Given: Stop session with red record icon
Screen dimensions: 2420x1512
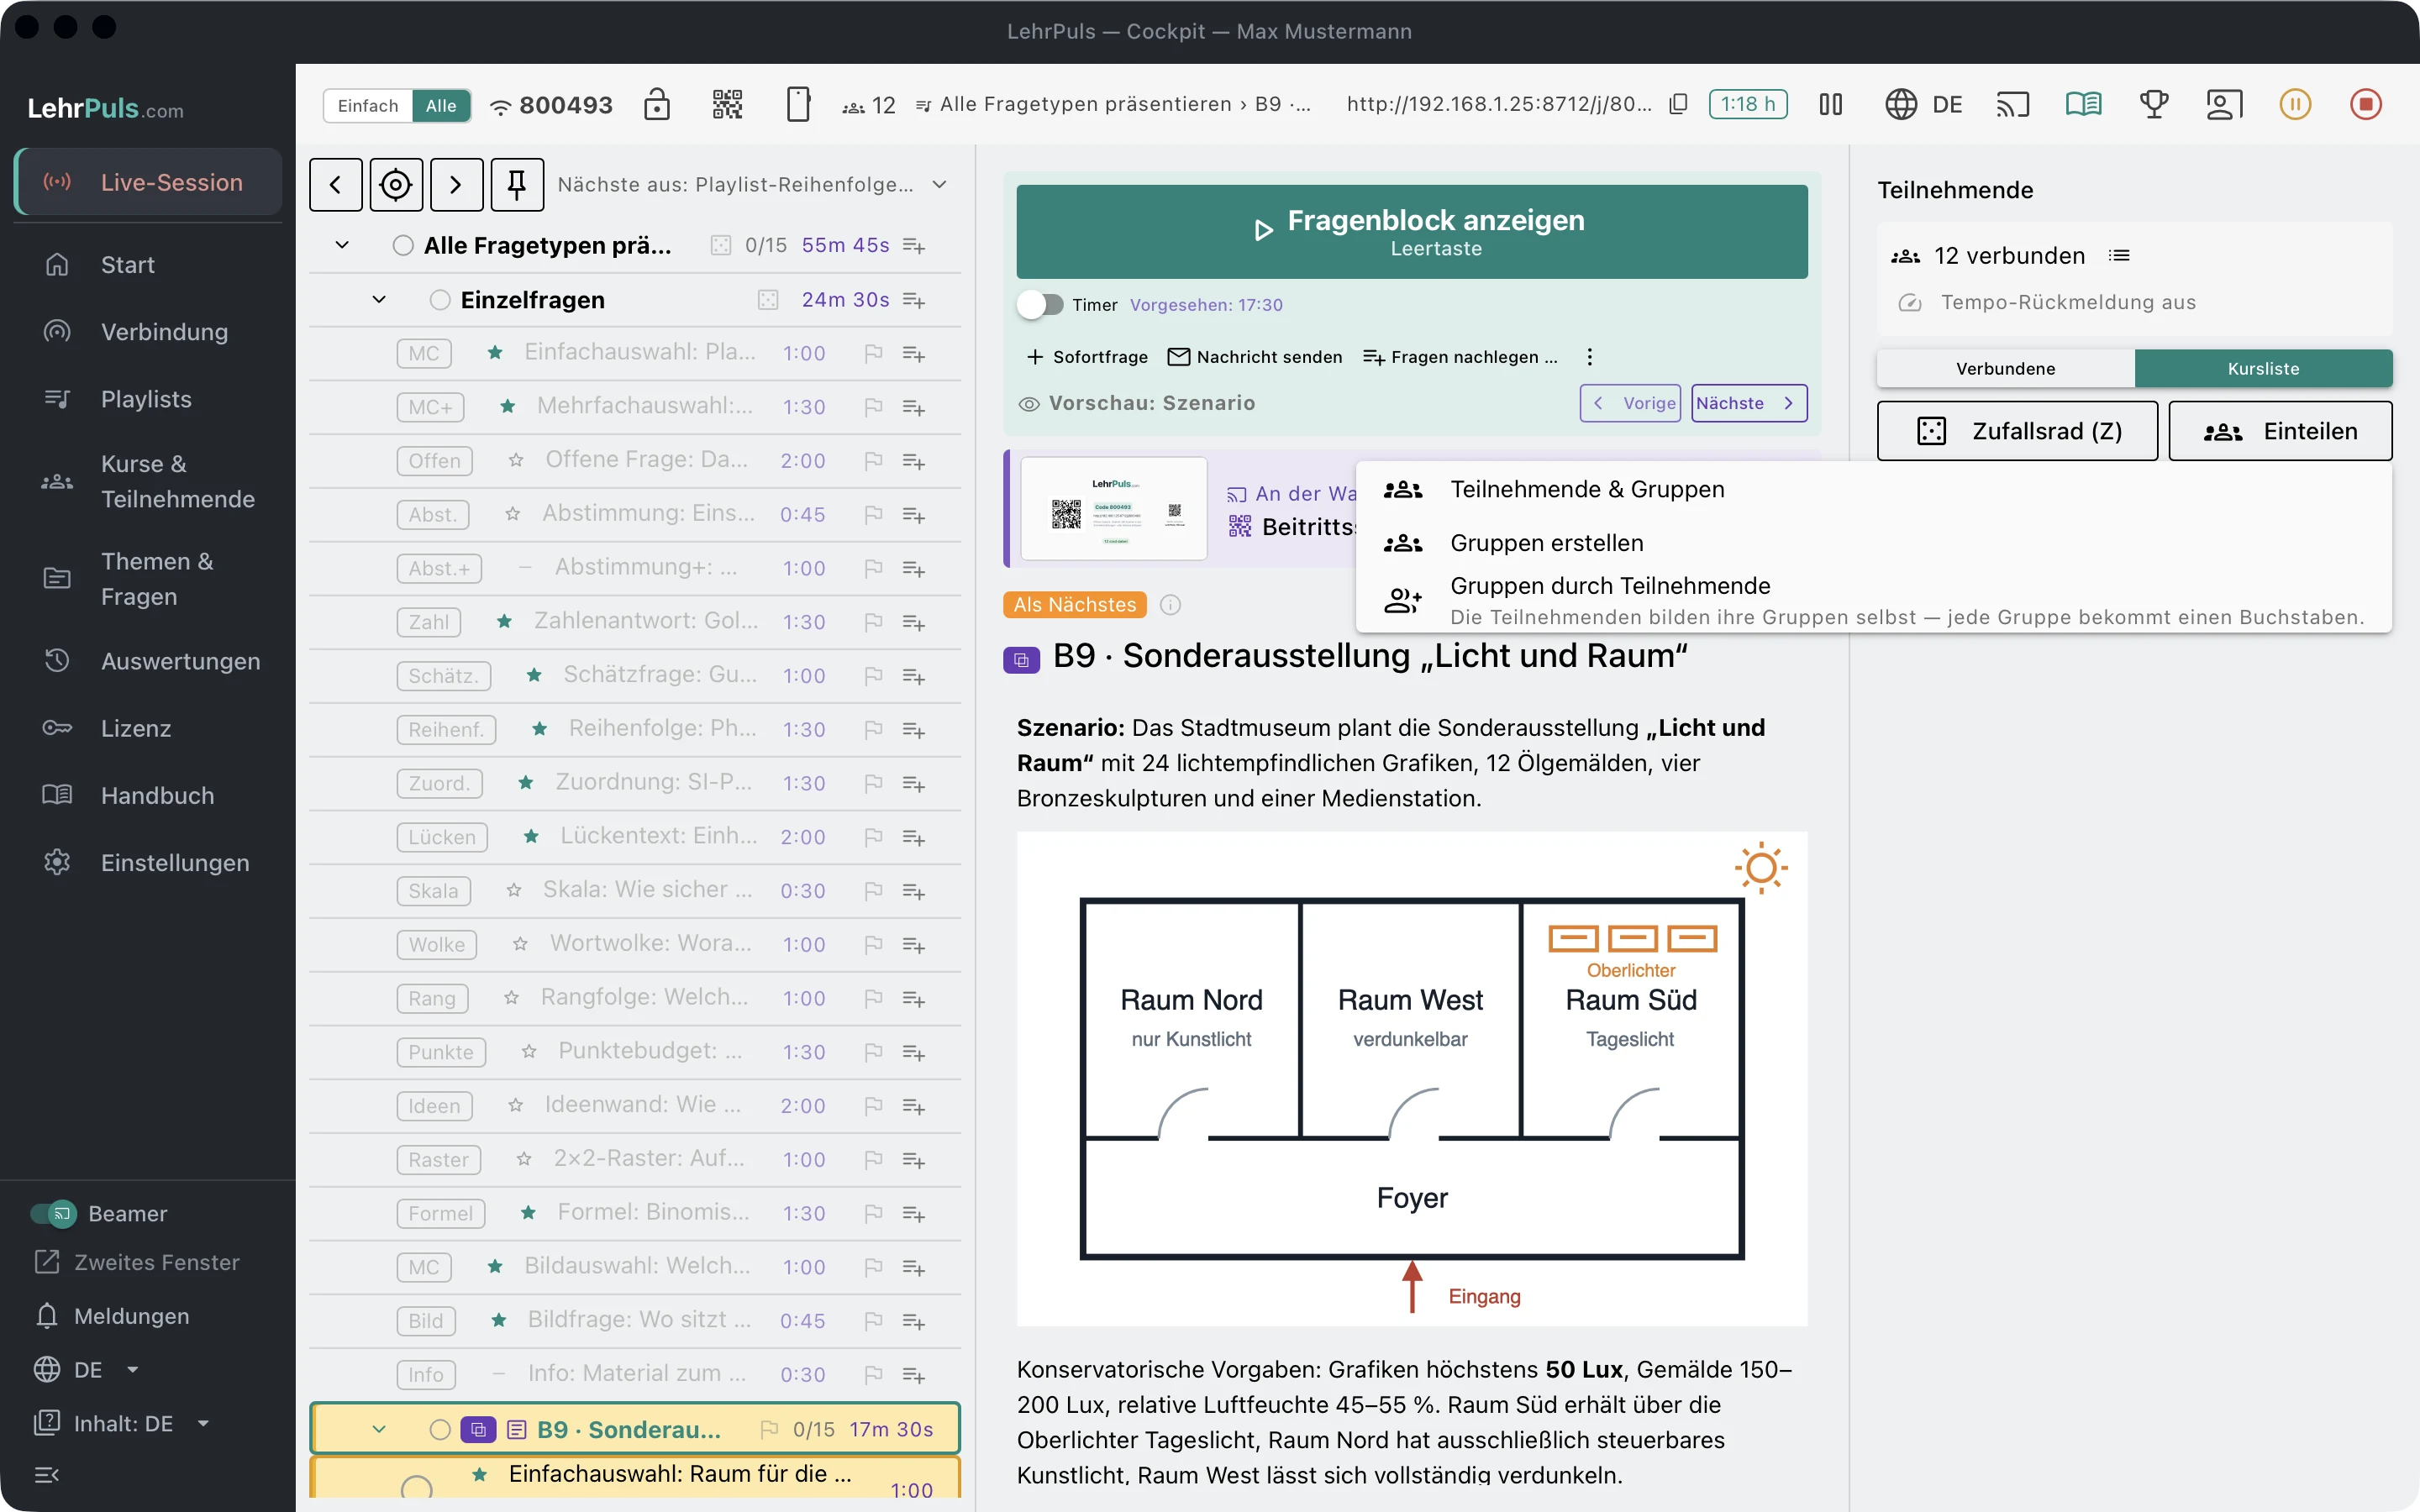Looking at the screenshot, I should pos(2365,104).
